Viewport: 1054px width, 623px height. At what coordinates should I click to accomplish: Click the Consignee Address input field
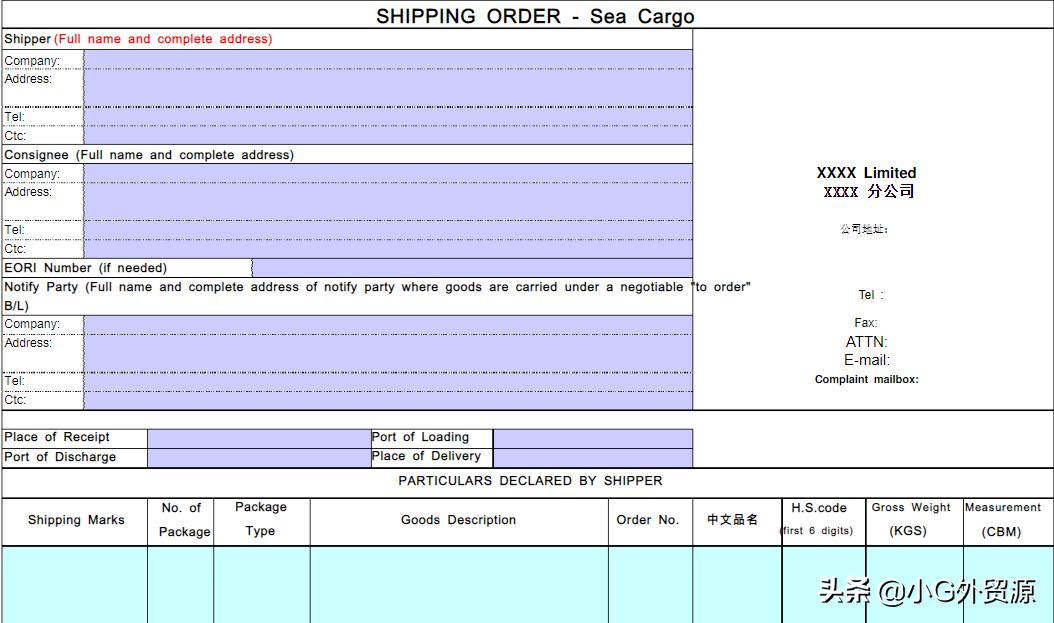[388, 201]
